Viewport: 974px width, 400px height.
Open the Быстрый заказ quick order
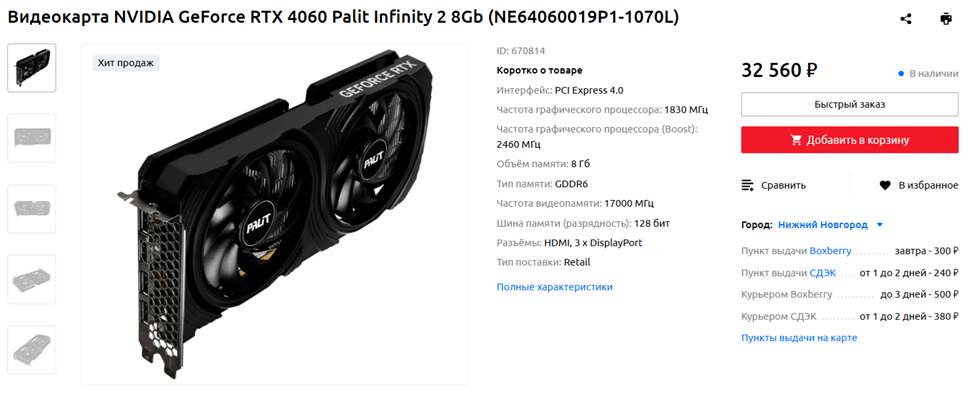point(850,104)
